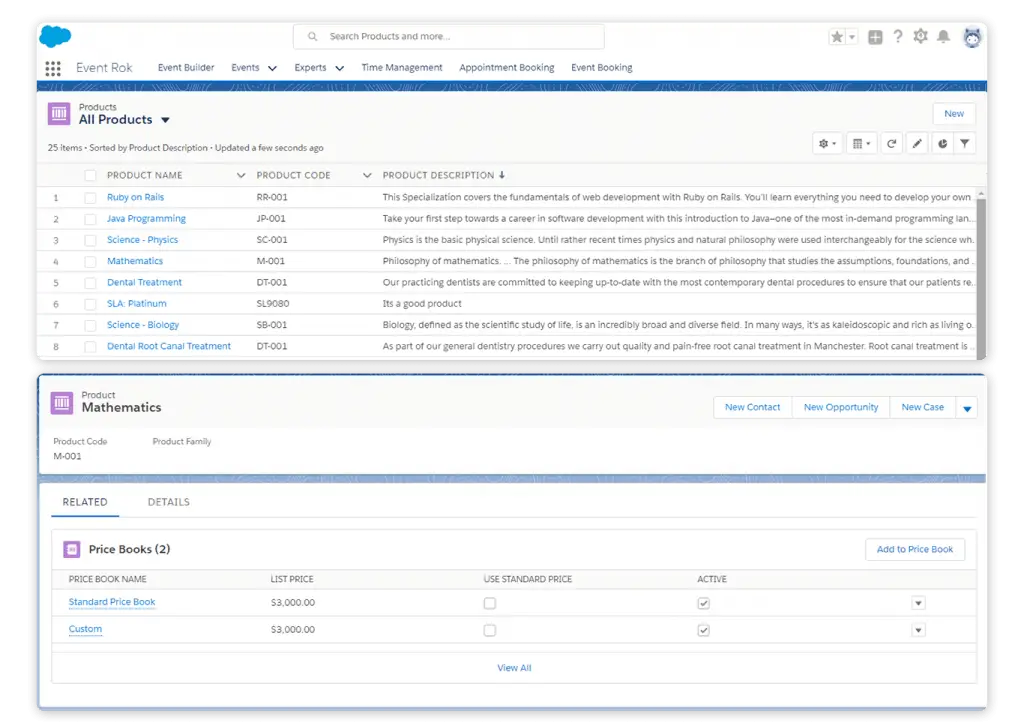Open the App Launcher grid icon
The width and height of the screenshot is (1024, 726).
[x=53, y=68]
